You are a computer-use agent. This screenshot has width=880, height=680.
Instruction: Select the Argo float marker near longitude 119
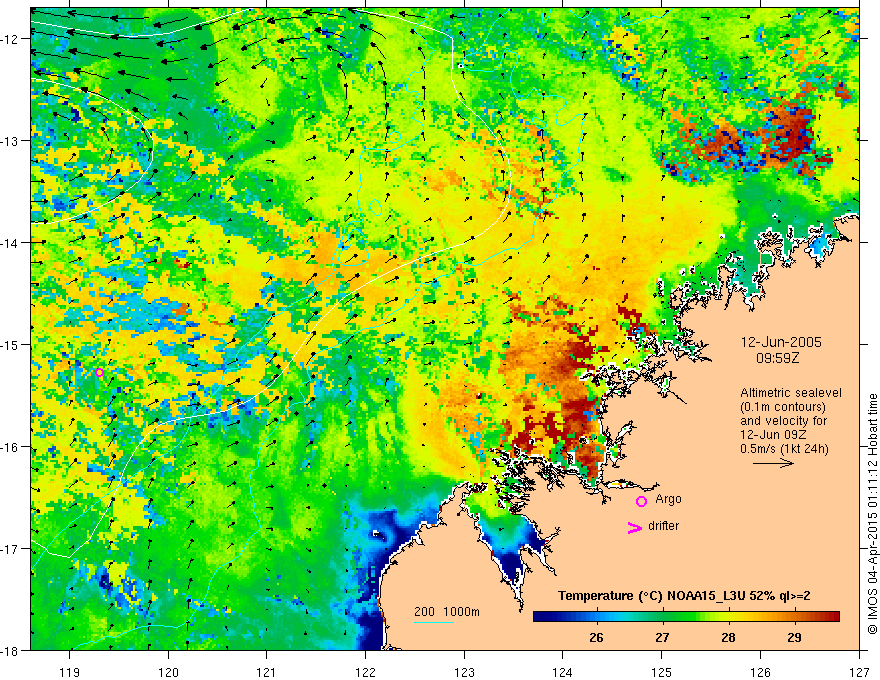point(99,372)
